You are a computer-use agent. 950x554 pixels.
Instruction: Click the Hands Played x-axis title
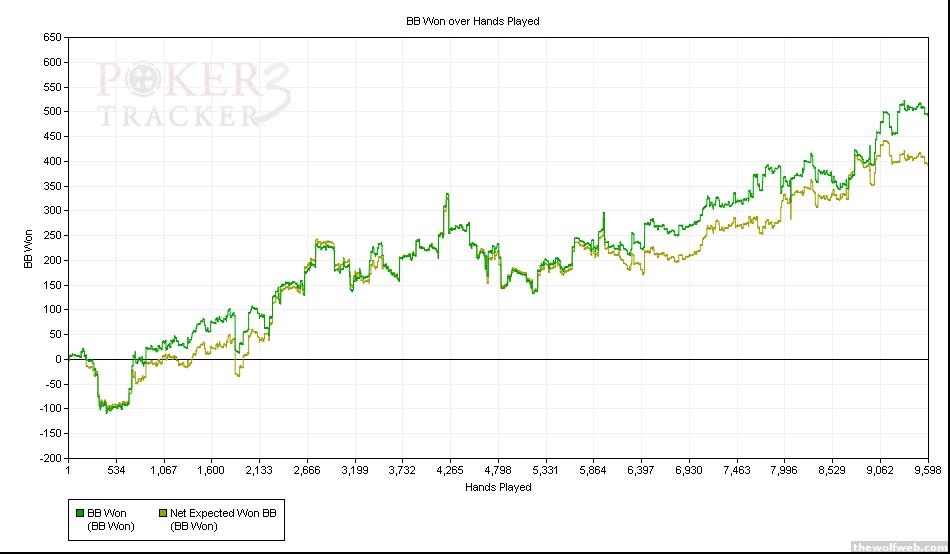498,488
